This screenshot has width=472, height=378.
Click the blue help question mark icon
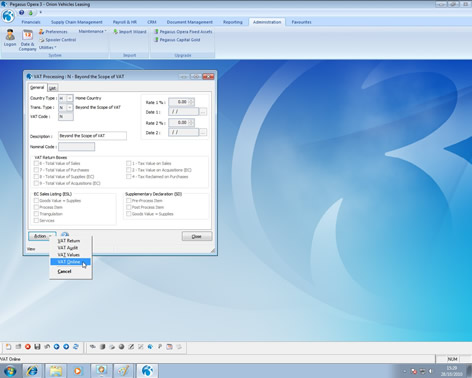[x=22, y=13]
